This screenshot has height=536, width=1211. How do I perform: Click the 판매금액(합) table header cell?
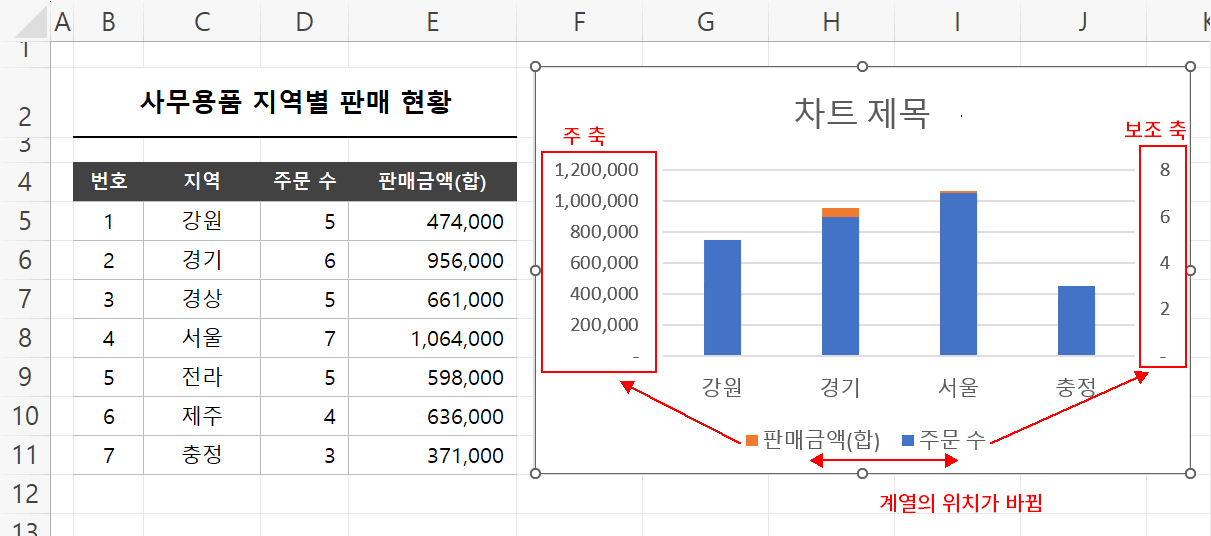pos(432,182)
